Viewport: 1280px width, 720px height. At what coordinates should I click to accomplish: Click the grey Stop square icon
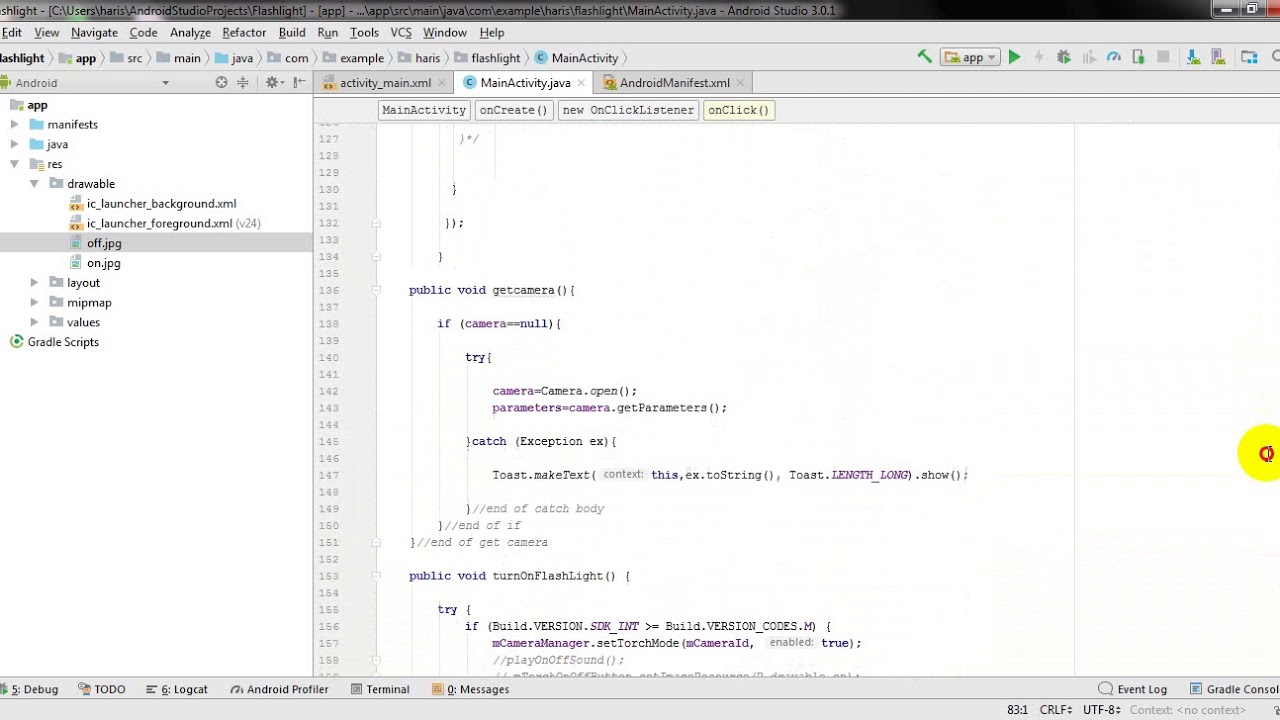pyautogui.click(x=1163, y=58)
